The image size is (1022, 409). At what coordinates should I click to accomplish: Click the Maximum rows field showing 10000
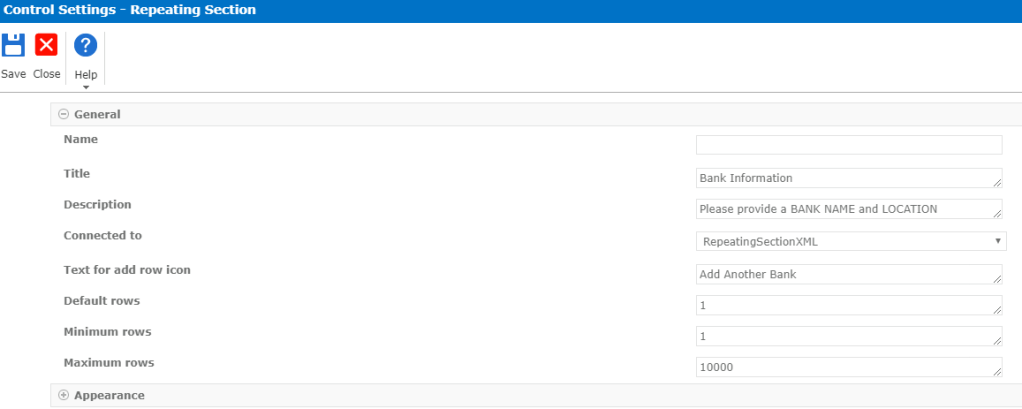845,367
